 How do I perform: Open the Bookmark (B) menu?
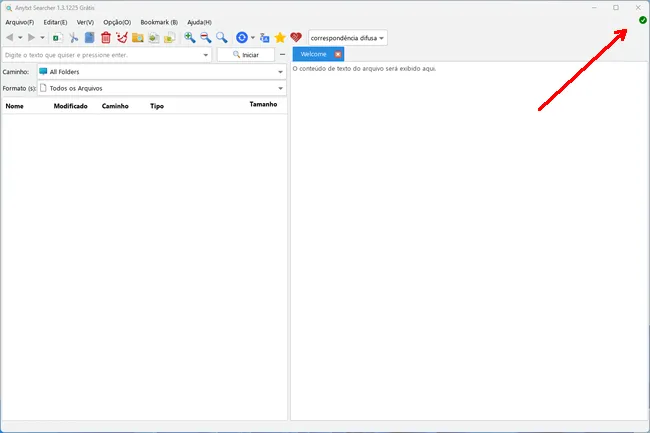159,22
